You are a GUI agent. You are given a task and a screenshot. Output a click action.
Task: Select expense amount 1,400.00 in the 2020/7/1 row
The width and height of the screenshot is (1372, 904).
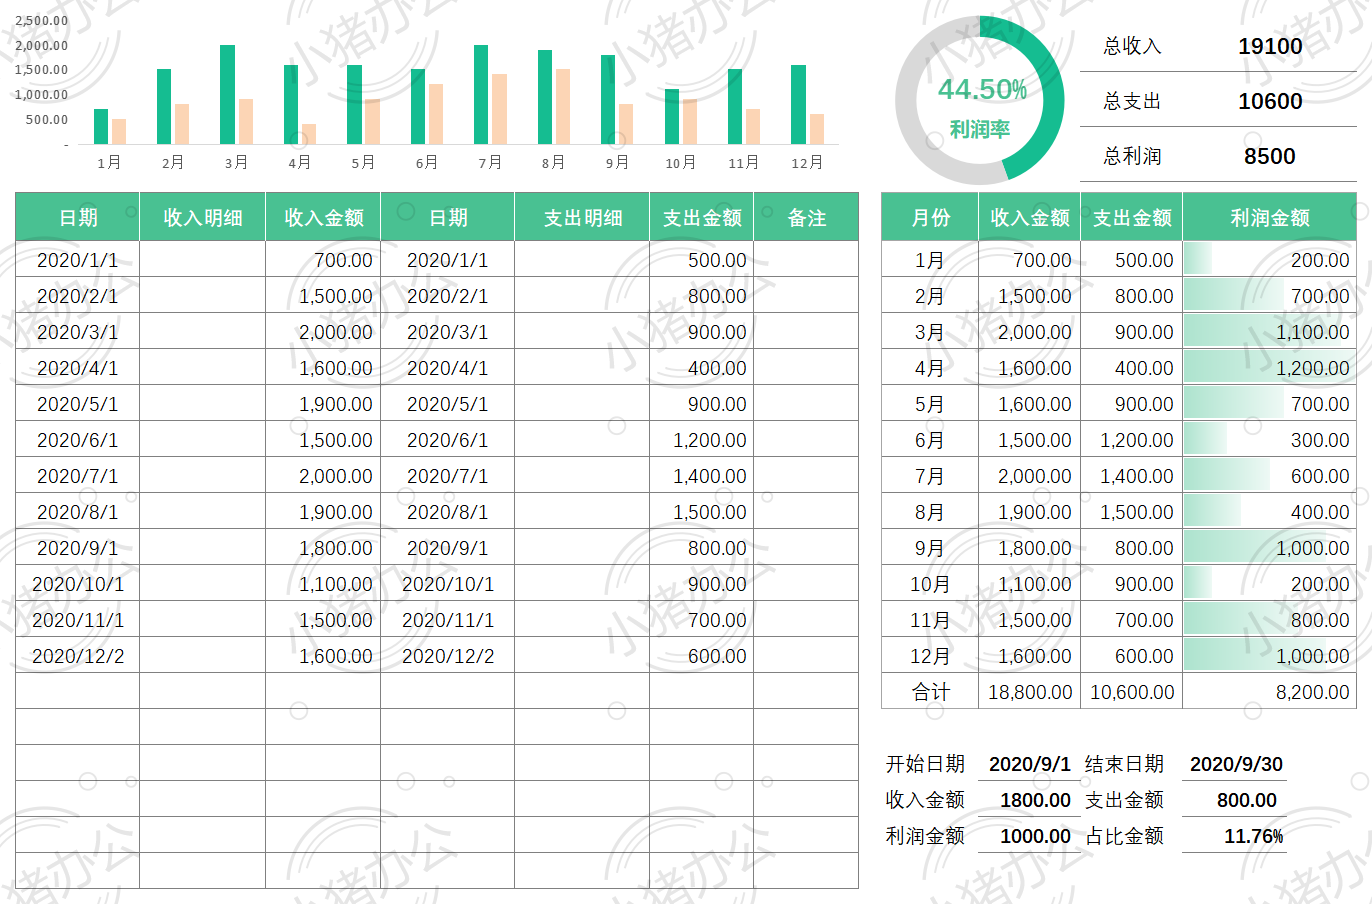pos(702,476)
